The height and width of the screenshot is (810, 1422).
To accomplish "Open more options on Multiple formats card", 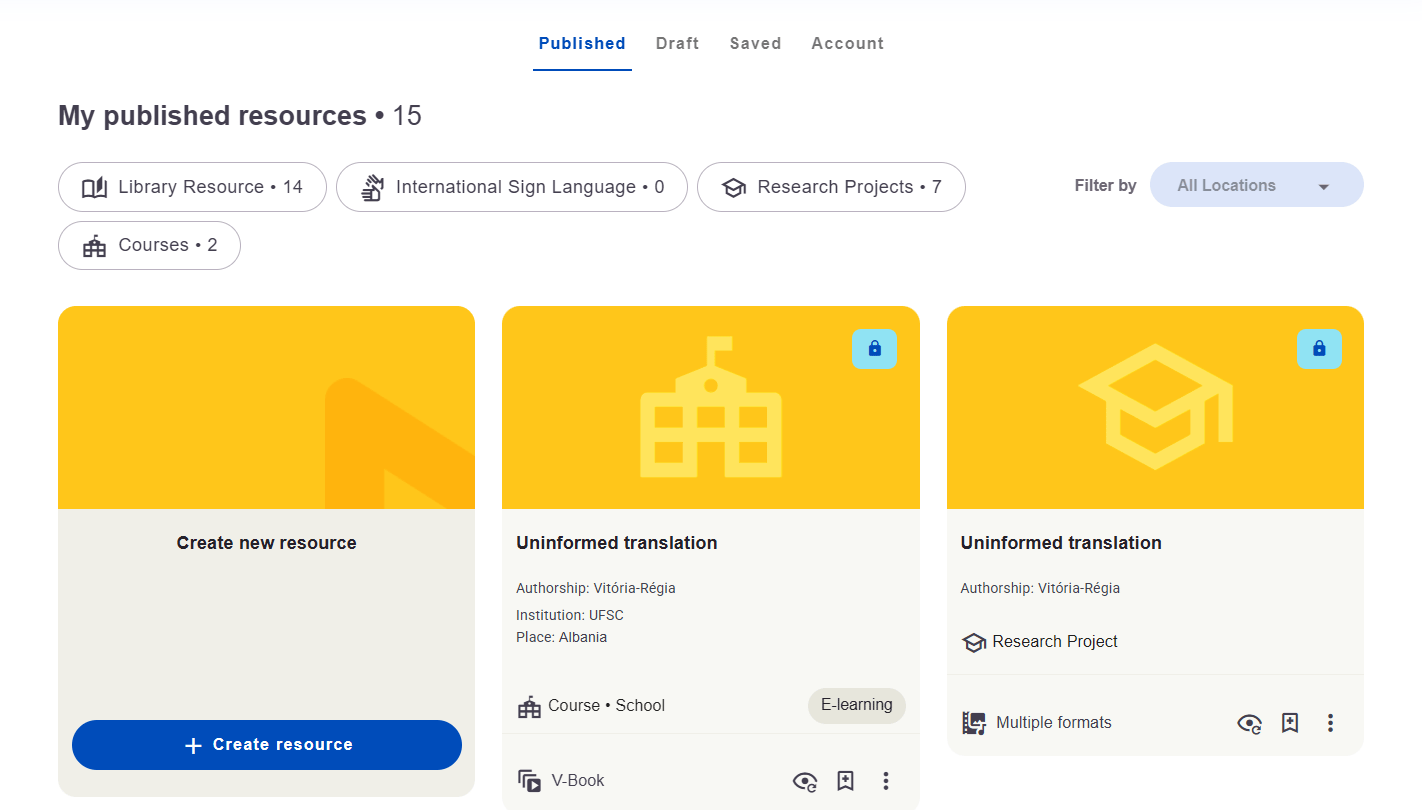I will pyautogui.click(x=1330, y=723).
